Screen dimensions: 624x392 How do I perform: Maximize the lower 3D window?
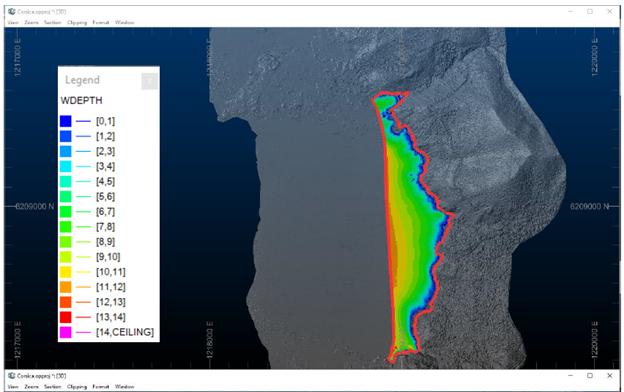tap(590, 376)
